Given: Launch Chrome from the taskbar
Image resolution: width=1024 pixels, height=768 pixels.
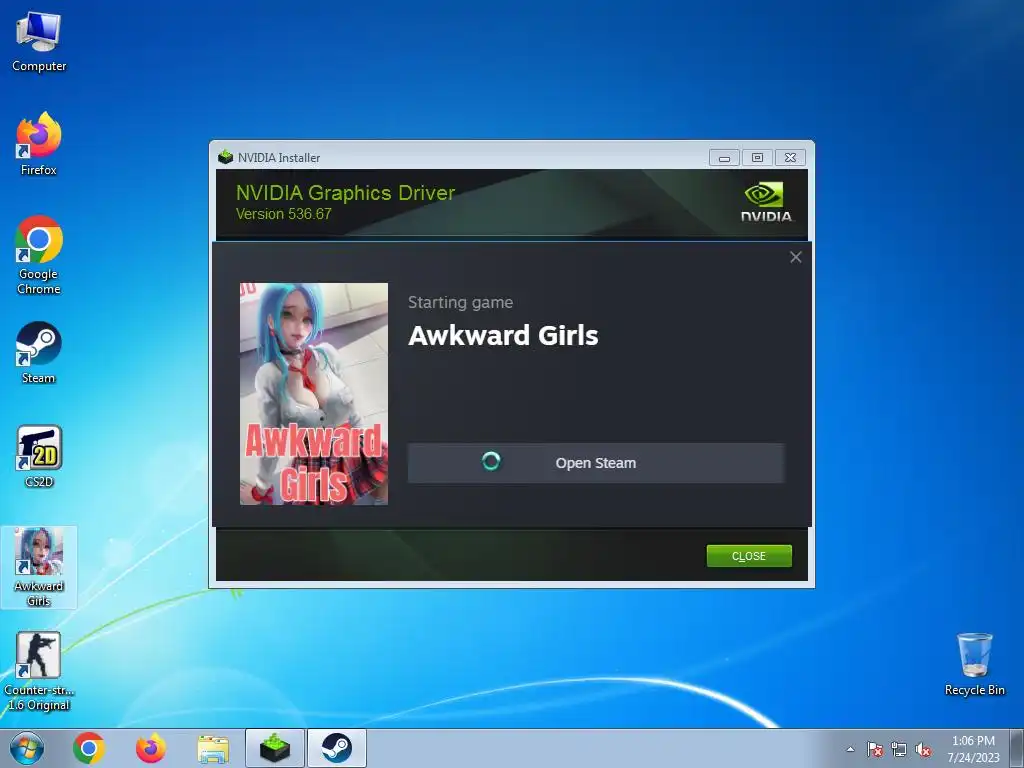Looking at the screenshot, I should click(89, 748).
